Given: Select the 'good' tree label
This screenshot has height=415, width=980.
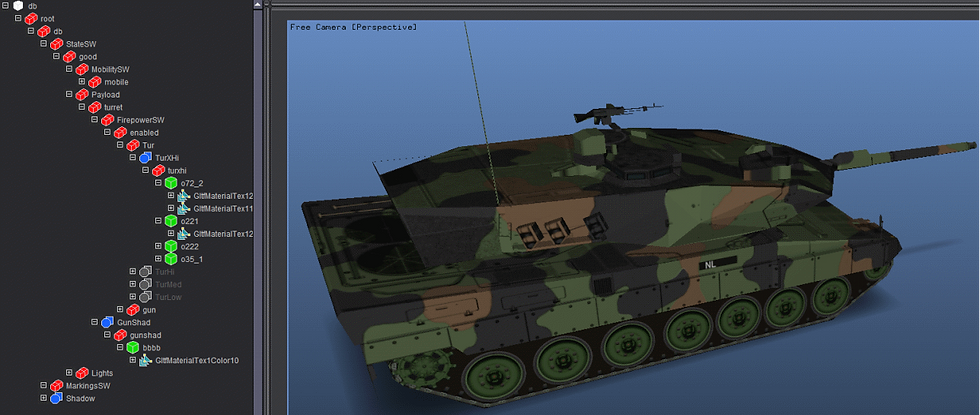Looking at the screenshot, I should (x=88, y=56).
